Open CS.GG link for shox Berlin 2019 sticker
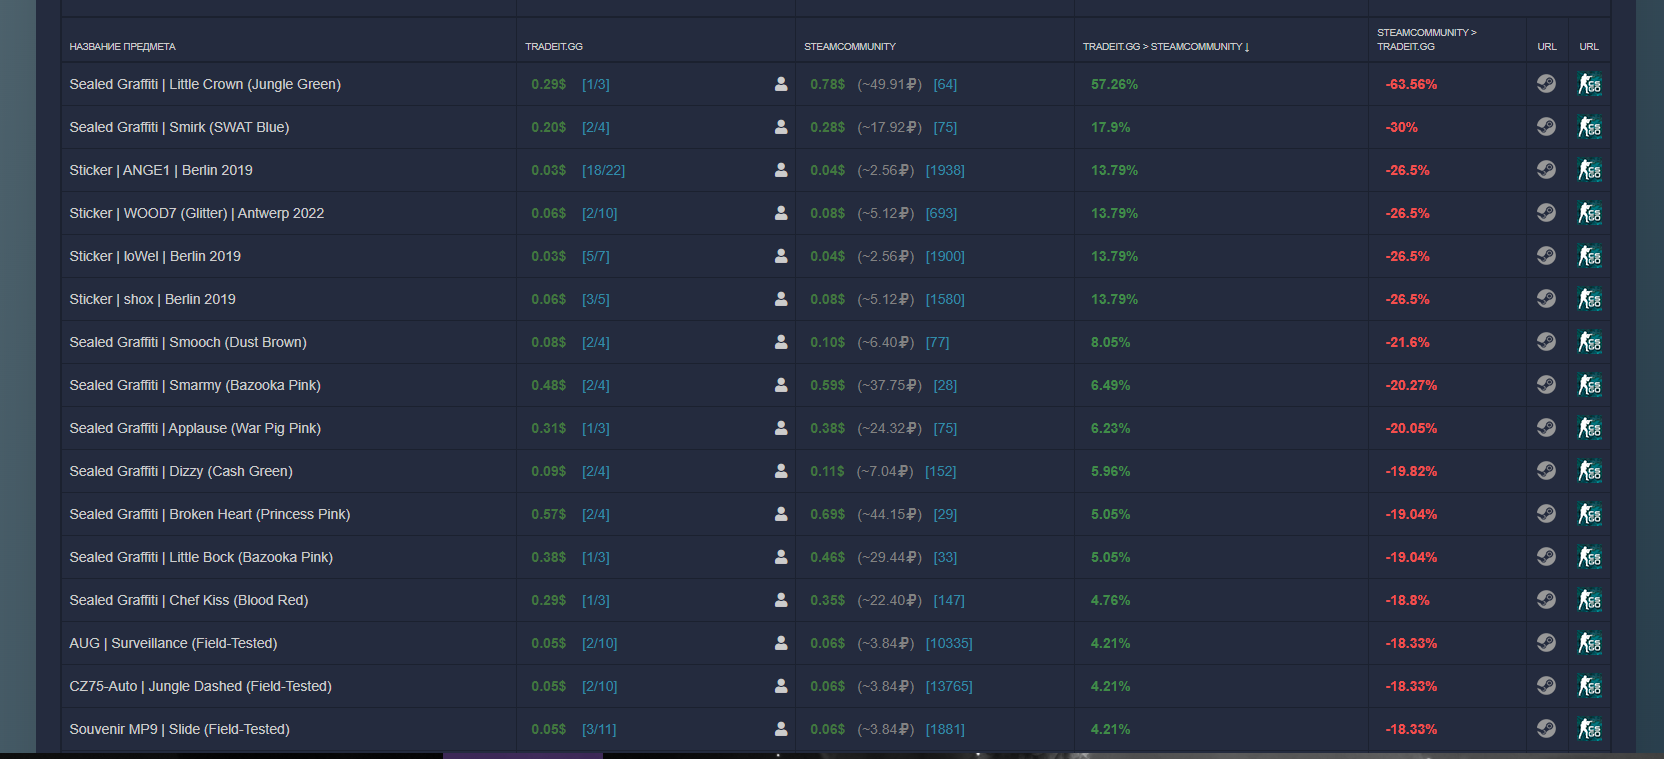The height and width of the screenshot is (759, 1664). click(x=1589, y=299)
